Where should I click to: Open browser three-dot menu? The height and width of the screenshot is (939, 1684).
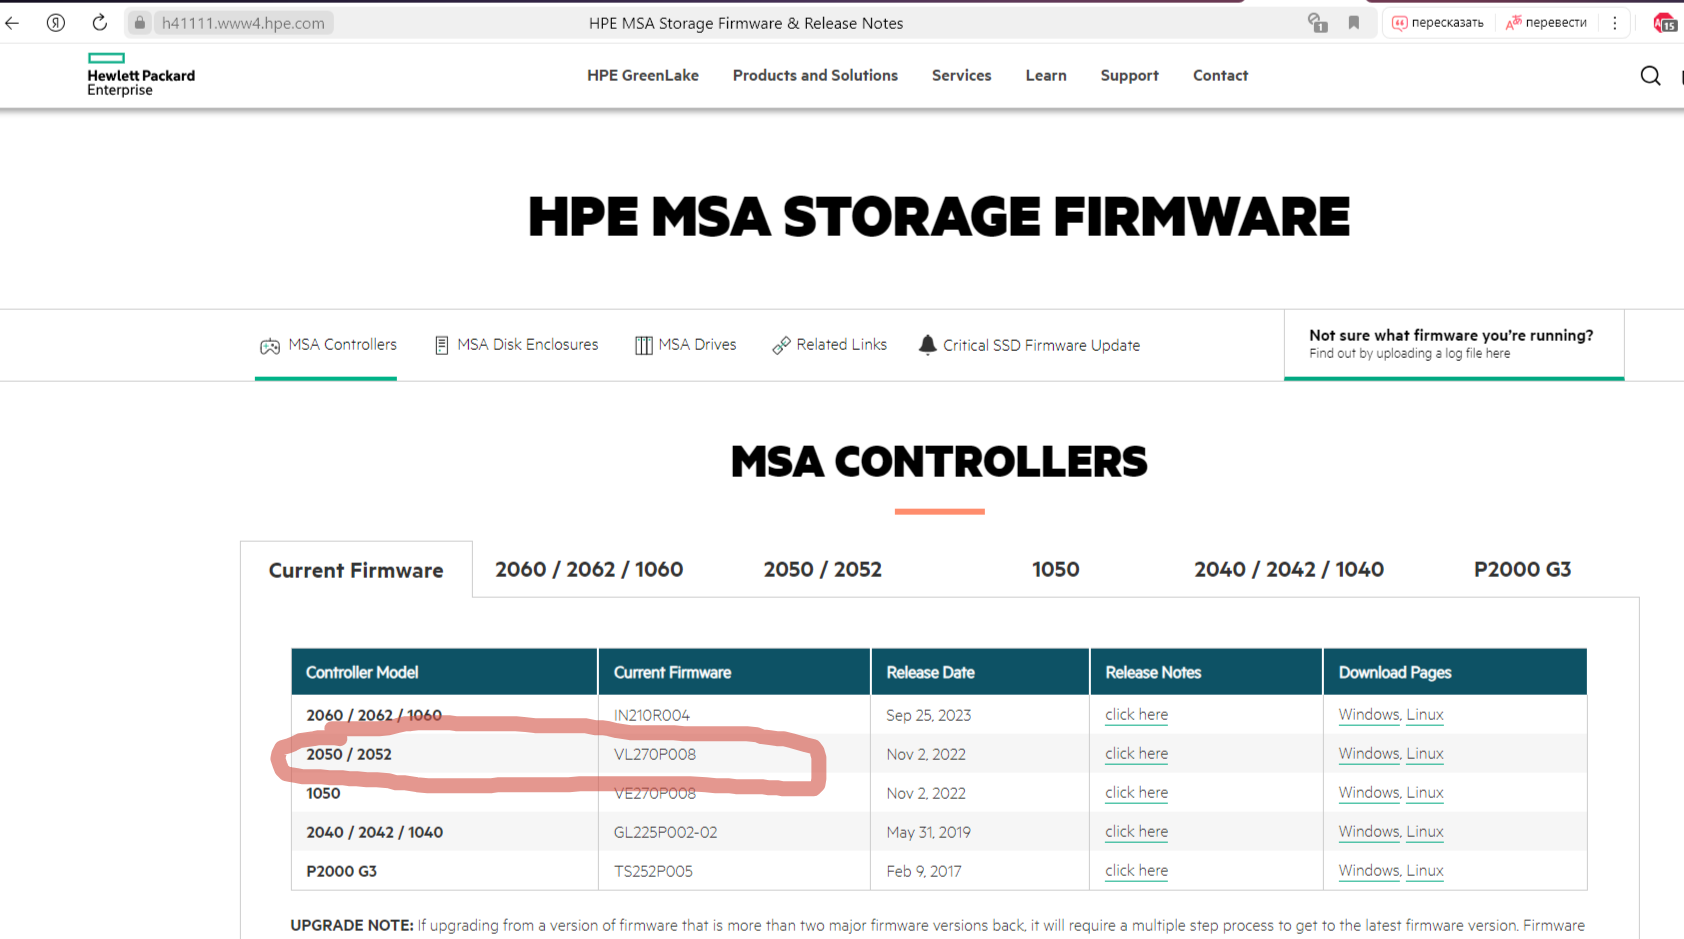(x=1614, y=23)
